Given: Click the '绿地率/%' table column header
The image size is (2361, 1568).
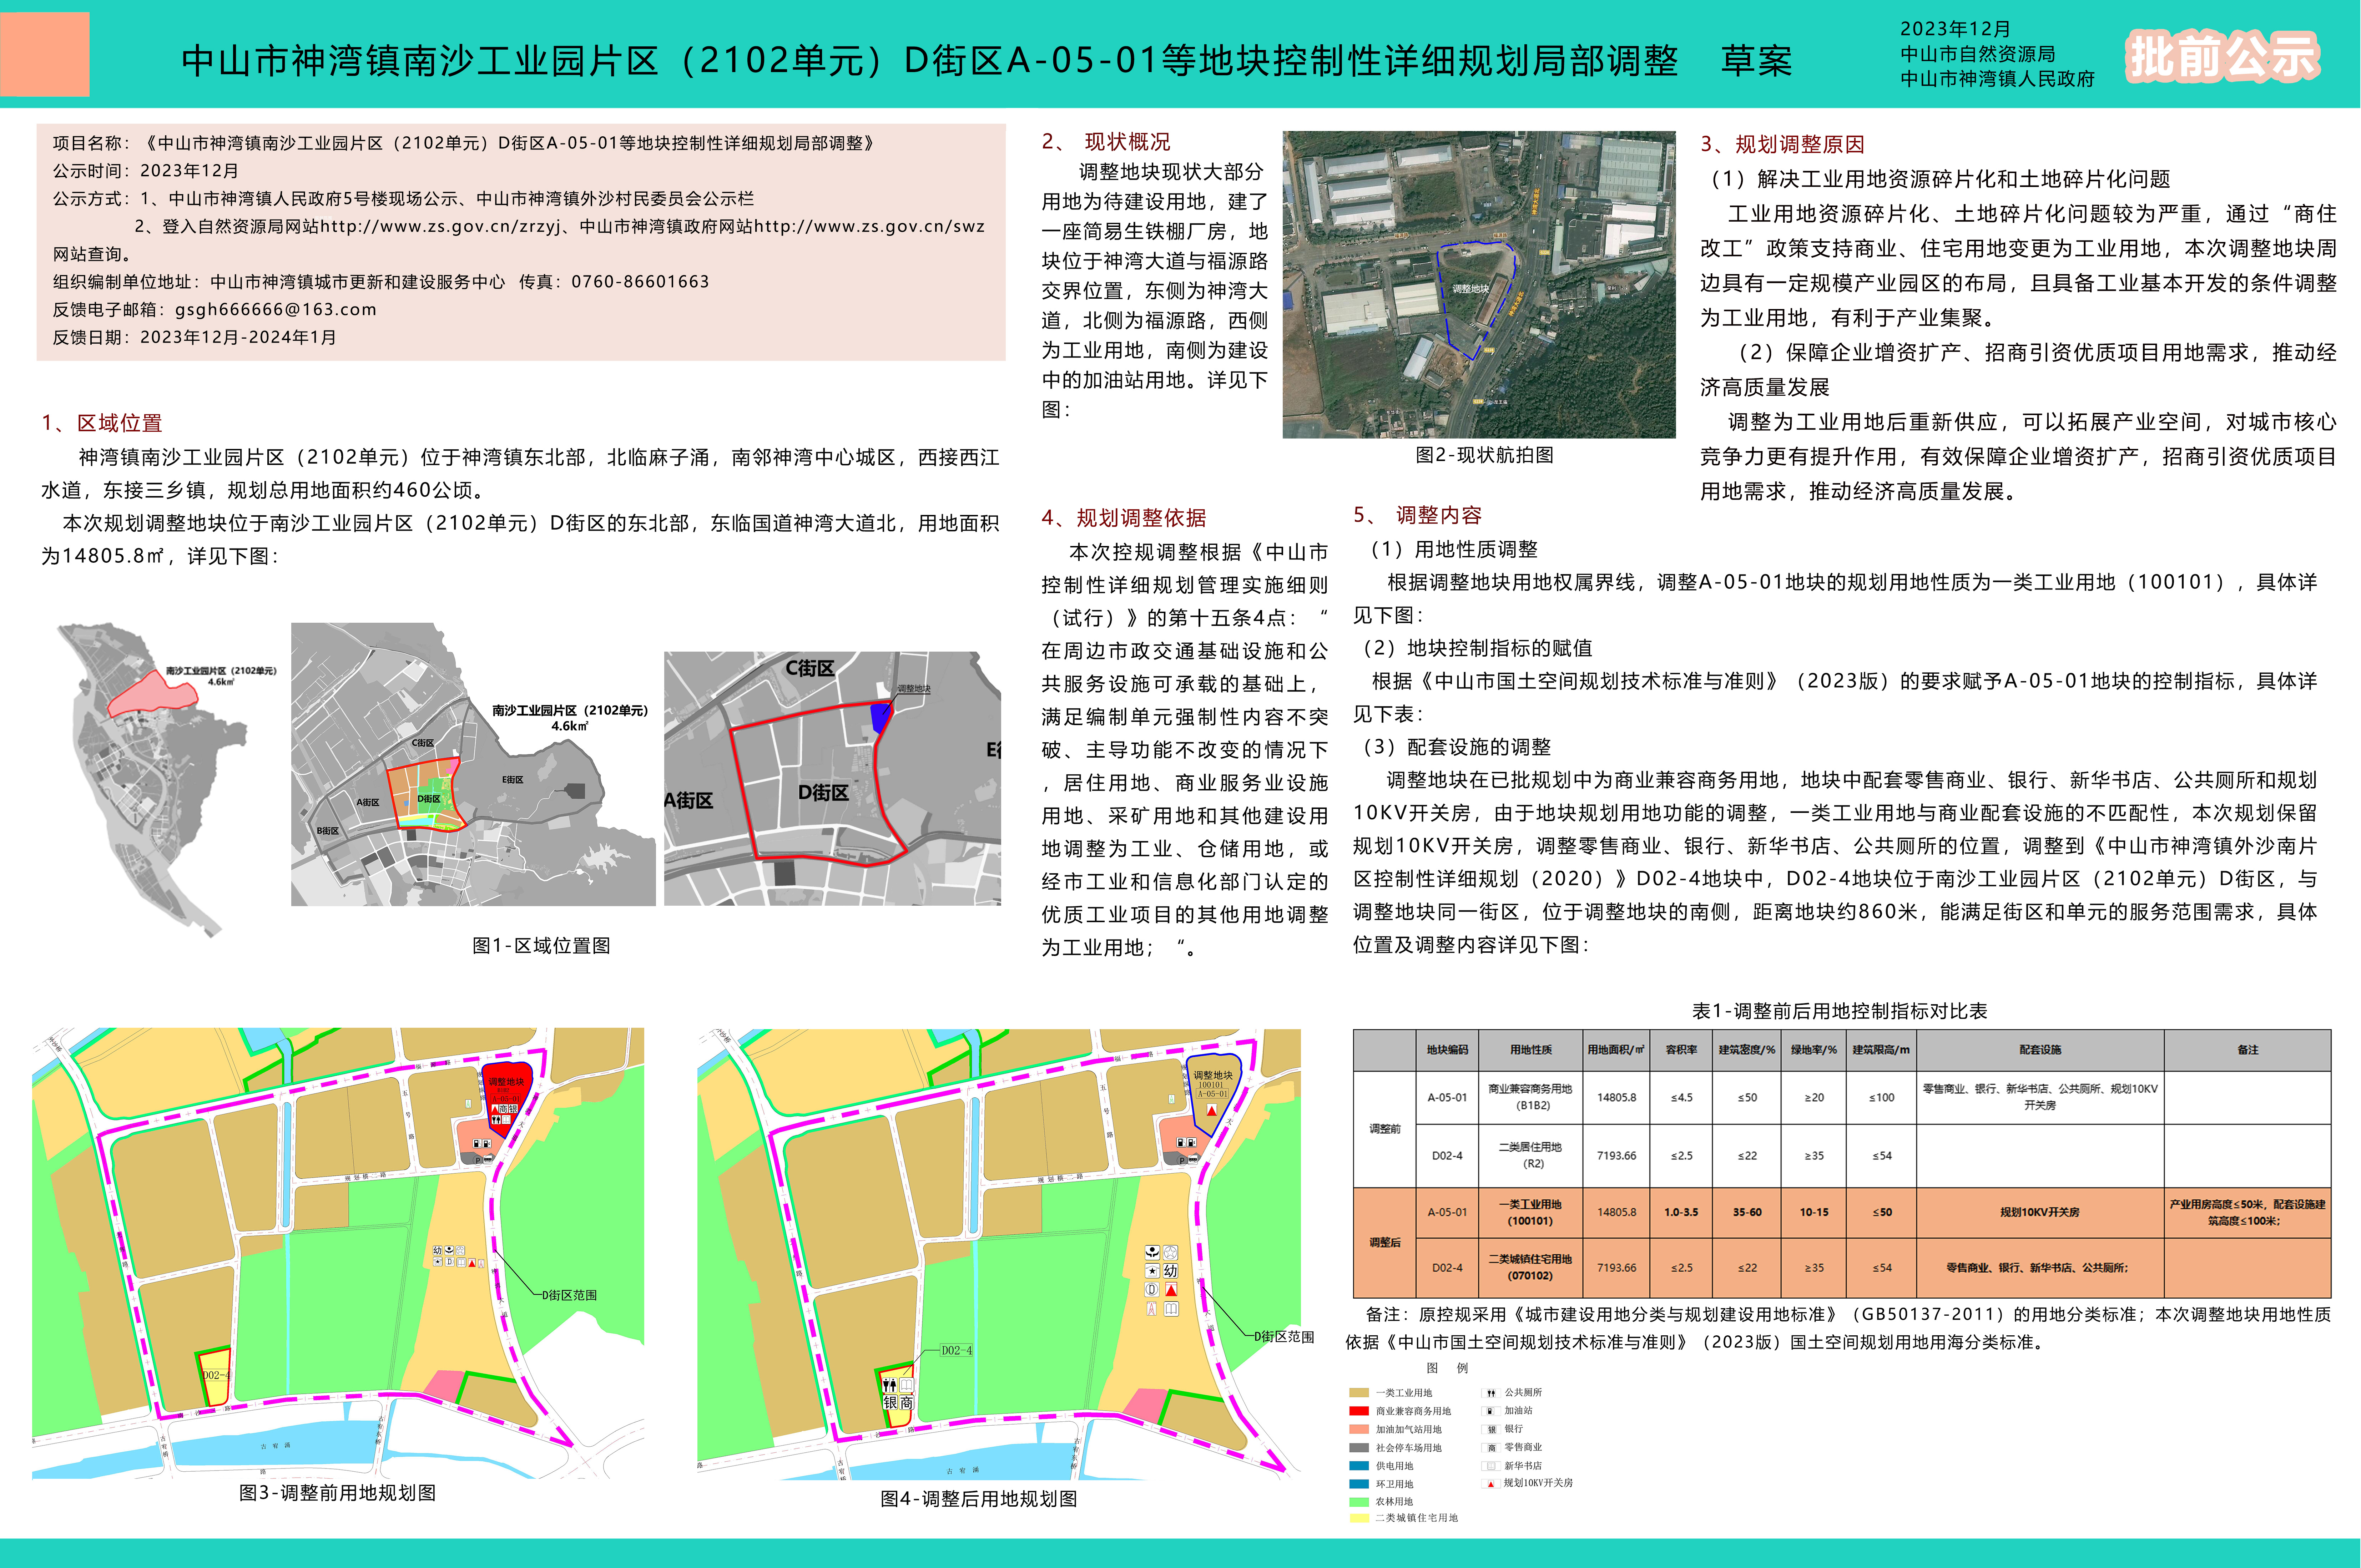Looking at the screenshot, I should (1814, 1050).
